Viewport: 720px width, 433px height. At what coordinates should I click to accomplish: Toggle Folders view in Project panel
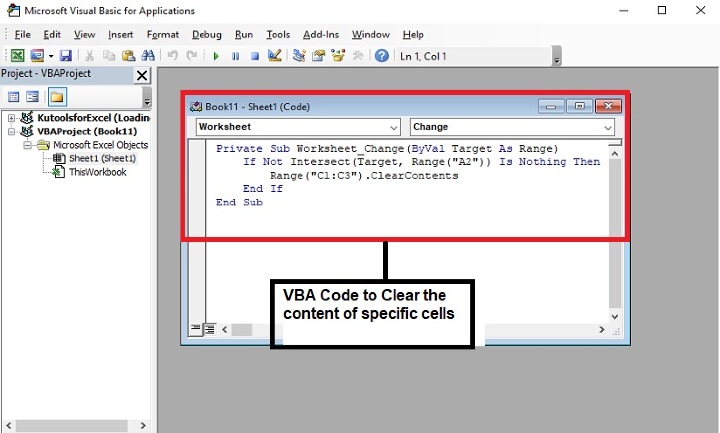(x=57, y=97)
